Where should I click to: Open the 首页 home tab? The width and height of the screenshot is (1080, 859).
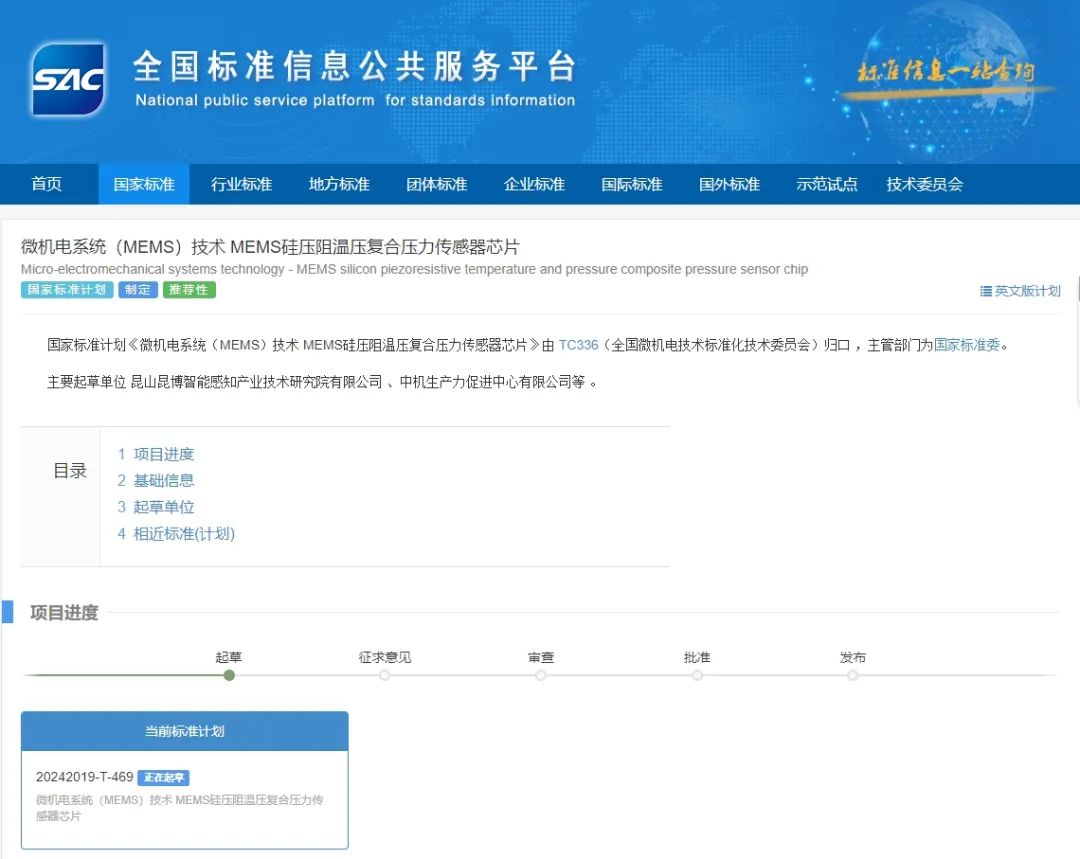point(46,184)
